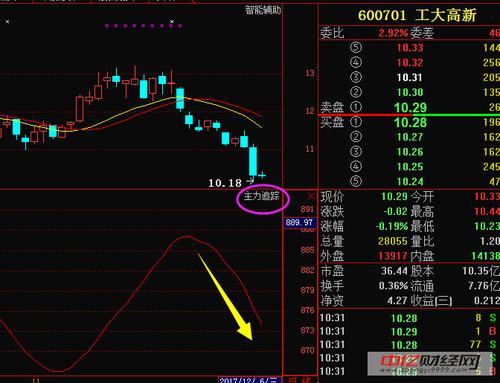Open the 主力追踪 indicator name label

(261, 196)
